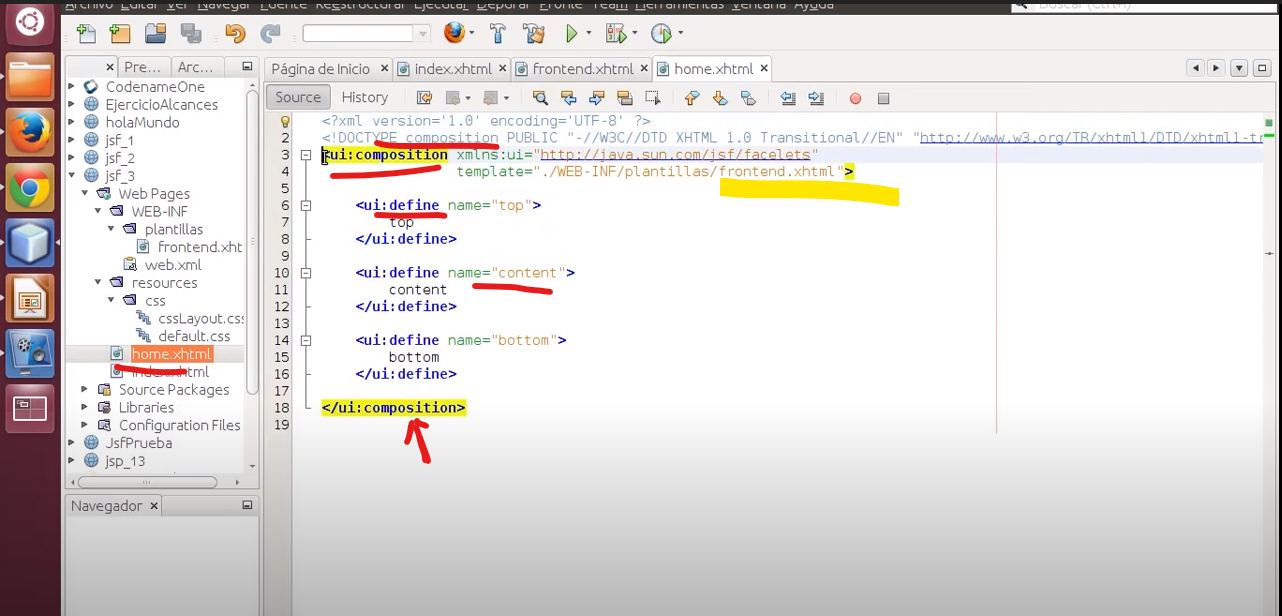This screenshot has height=616, width=1282.
Task: Close the home.xhtml editor tab
Action: click(x=764, y=69)
